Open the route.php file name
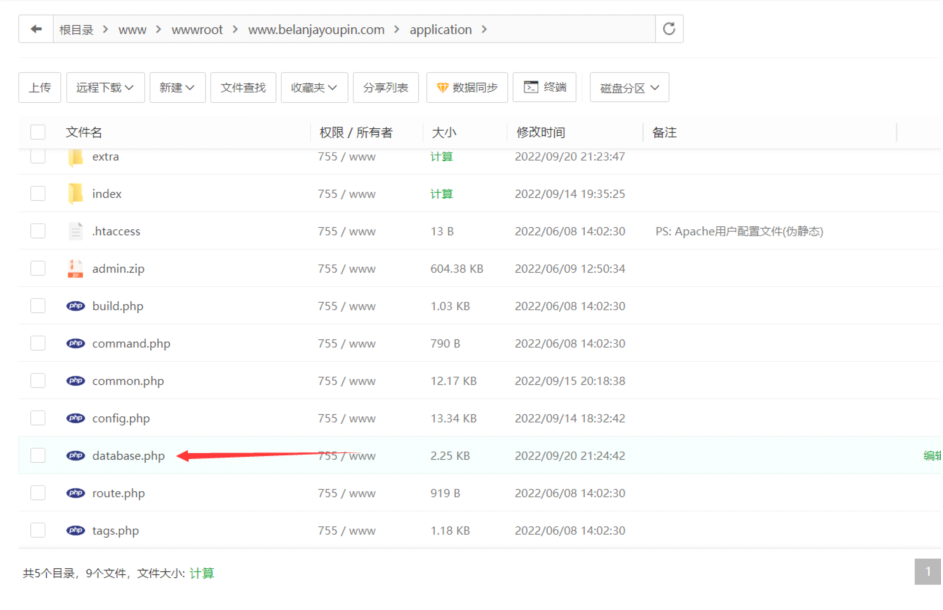The width and height of the screenshot is (943, 610). (118, 493)
